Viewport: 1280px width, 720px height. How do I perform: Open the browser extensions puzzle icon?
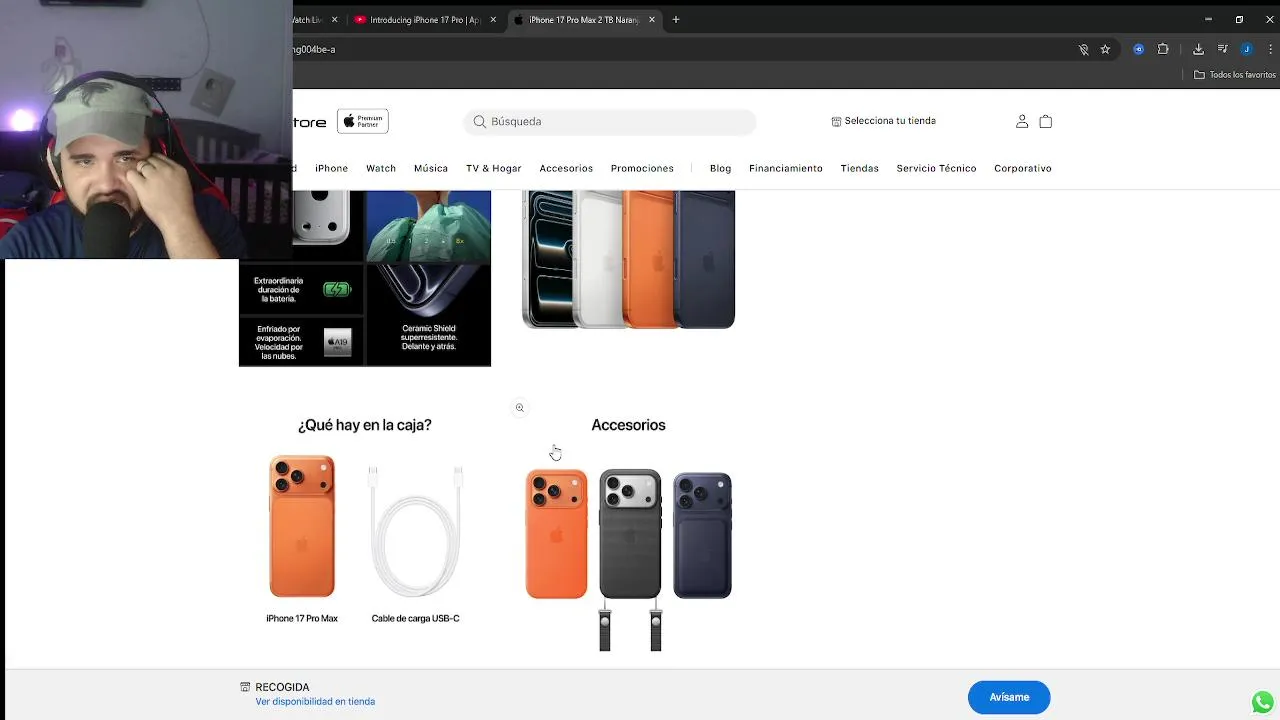click(1163, 49)
